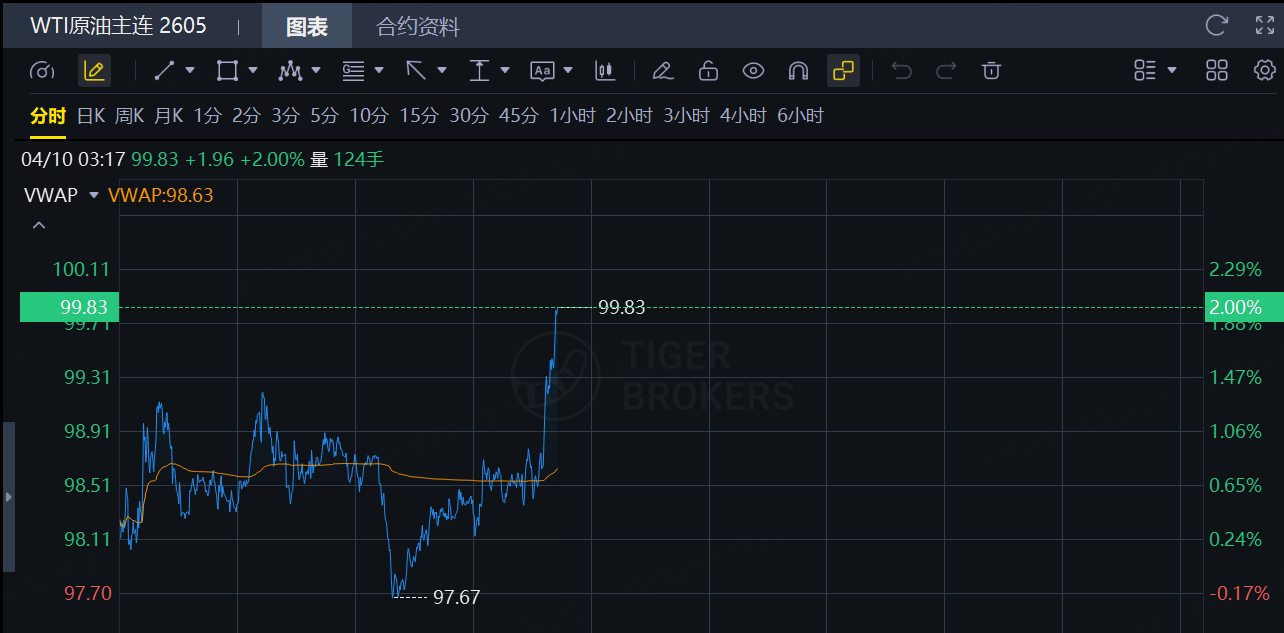Screen dimensions: 1284x633
Task: Click the candlestick chart type icon
Action: coord(604,71)
